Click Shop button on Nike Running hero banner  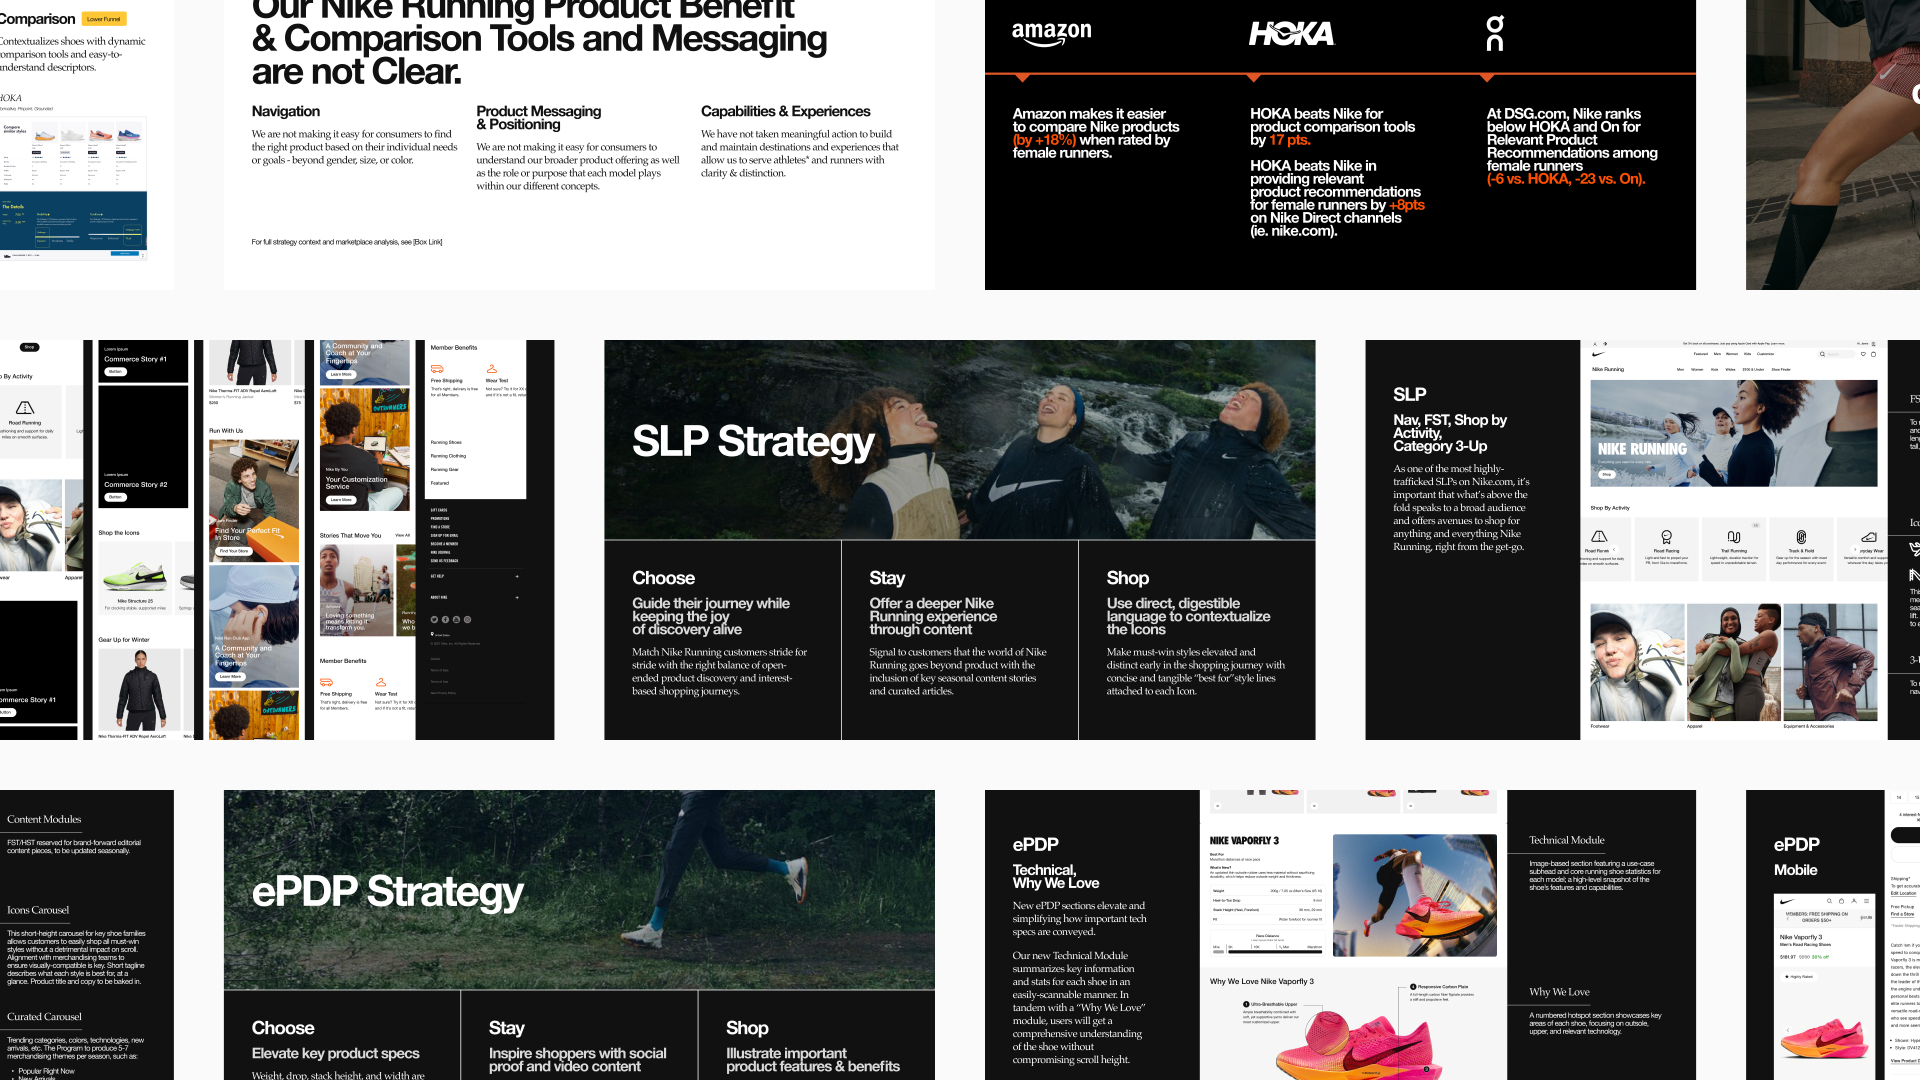(x=1607, y=474)
